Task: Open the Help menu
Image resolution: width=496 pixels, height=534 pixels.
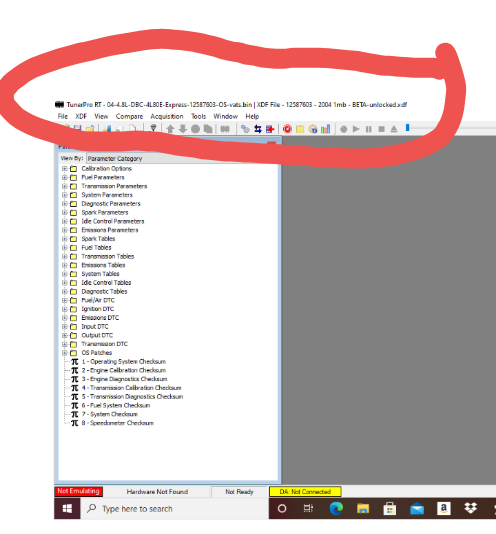Action: tap(252, 116)
